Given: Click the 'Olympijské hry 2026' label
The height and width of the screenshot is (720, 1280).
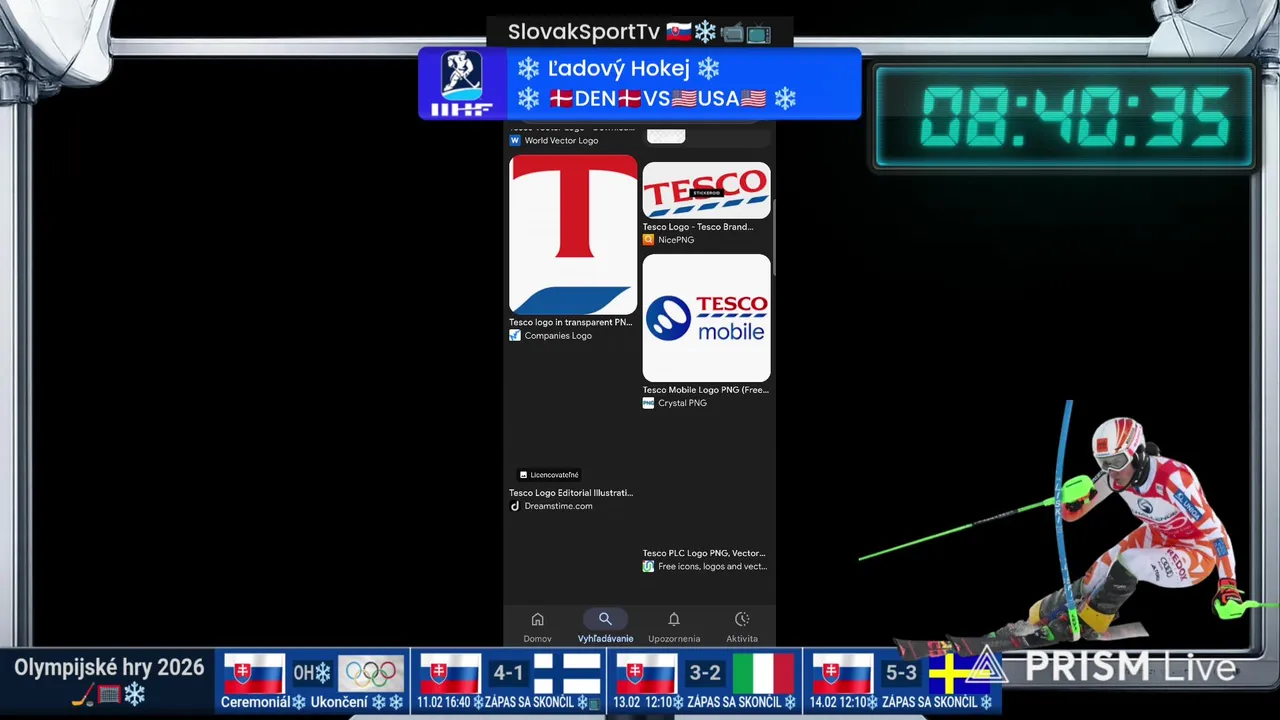Looking at the screenshot, I should pyautogui.click(x=109, y=667).
